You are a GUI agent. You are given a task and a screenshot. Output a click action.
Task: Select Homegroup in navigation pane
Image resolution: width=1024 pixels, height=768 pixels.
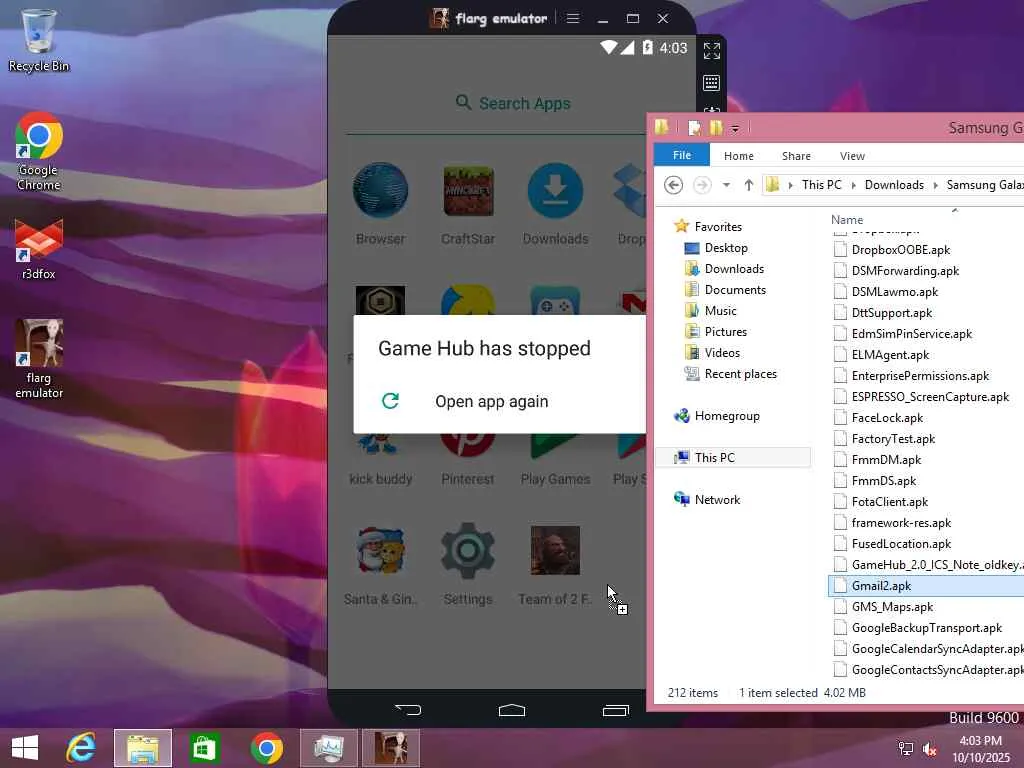click(x=718, y=415)
